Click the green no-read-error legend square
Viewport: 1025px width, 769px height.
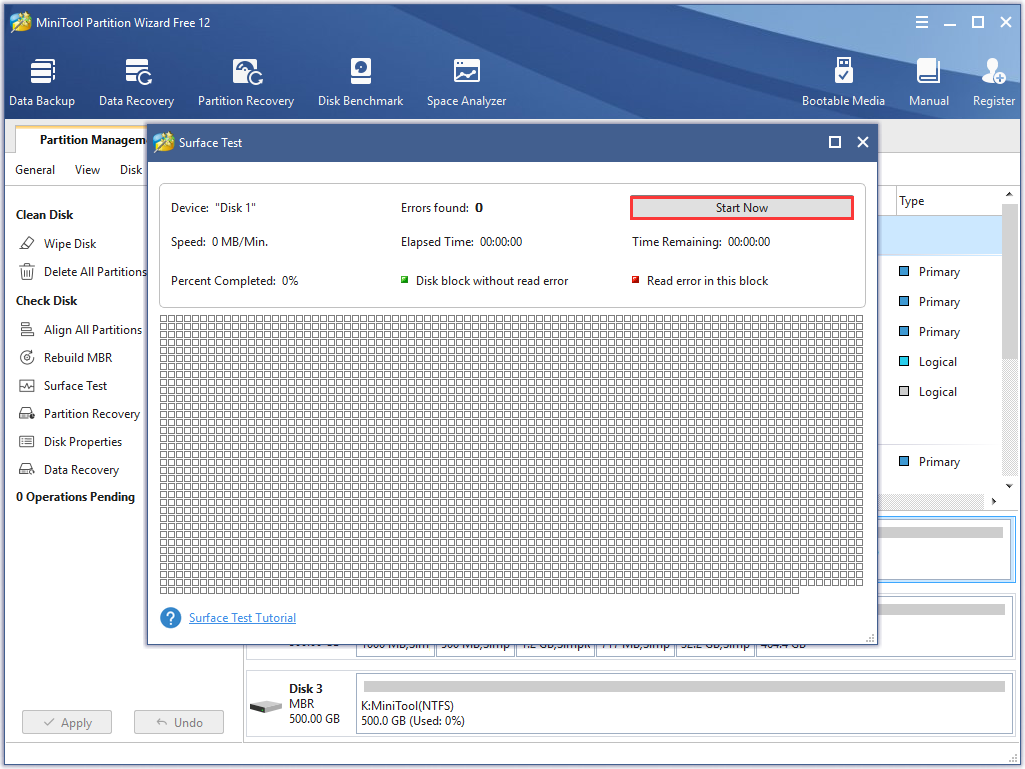405,280
